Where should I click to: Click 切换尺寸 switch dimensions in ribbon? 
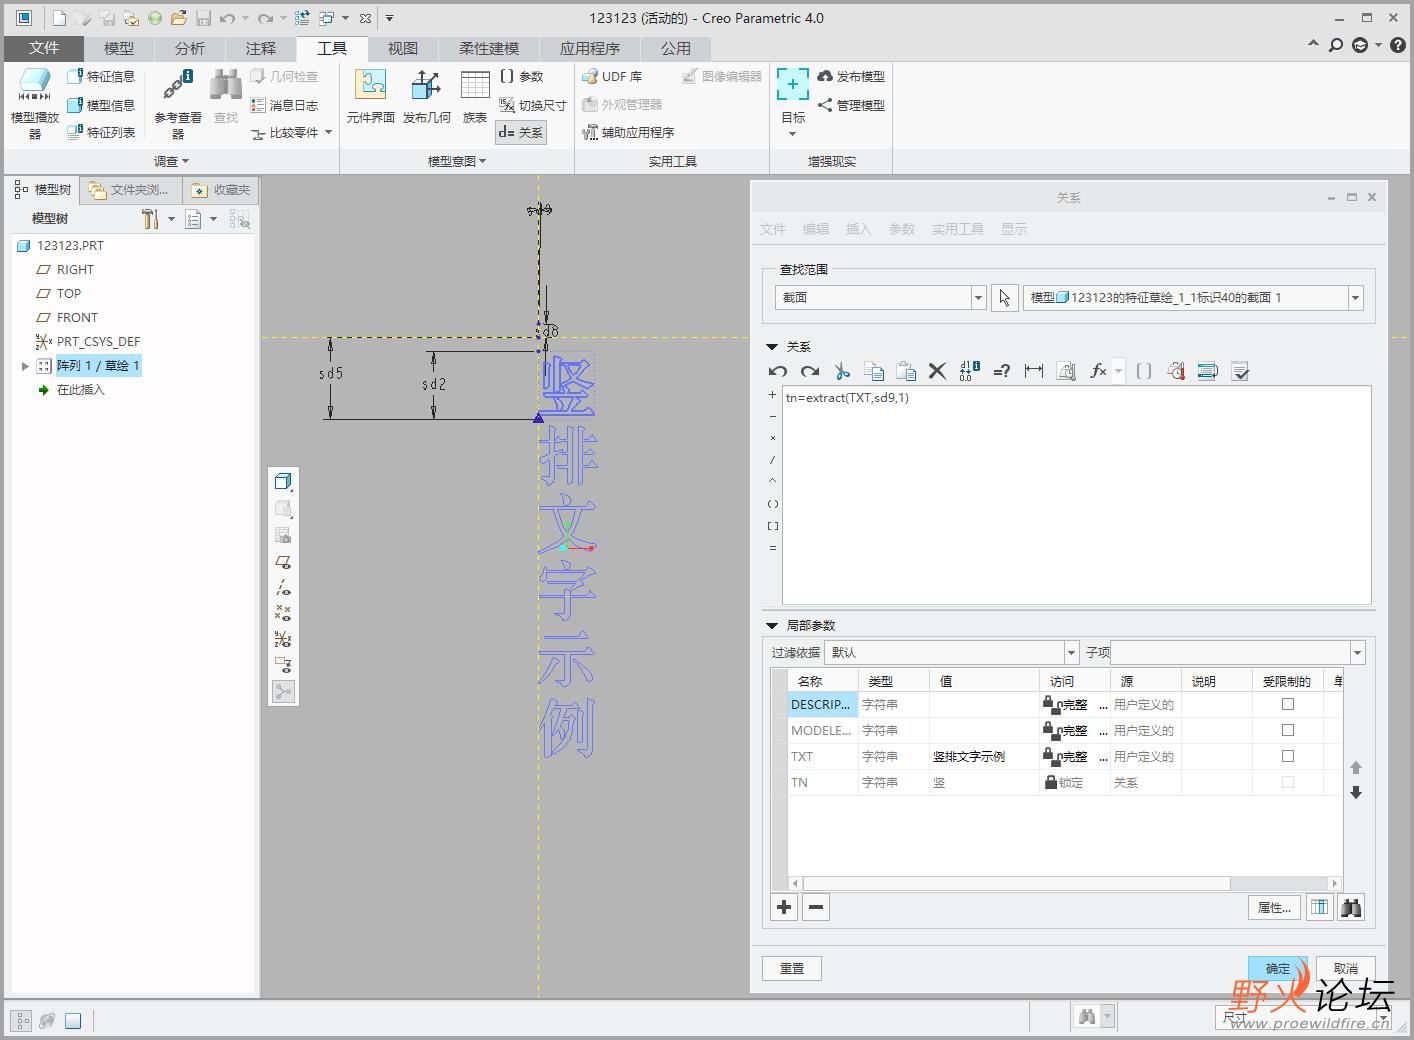[x=532, y=105]
